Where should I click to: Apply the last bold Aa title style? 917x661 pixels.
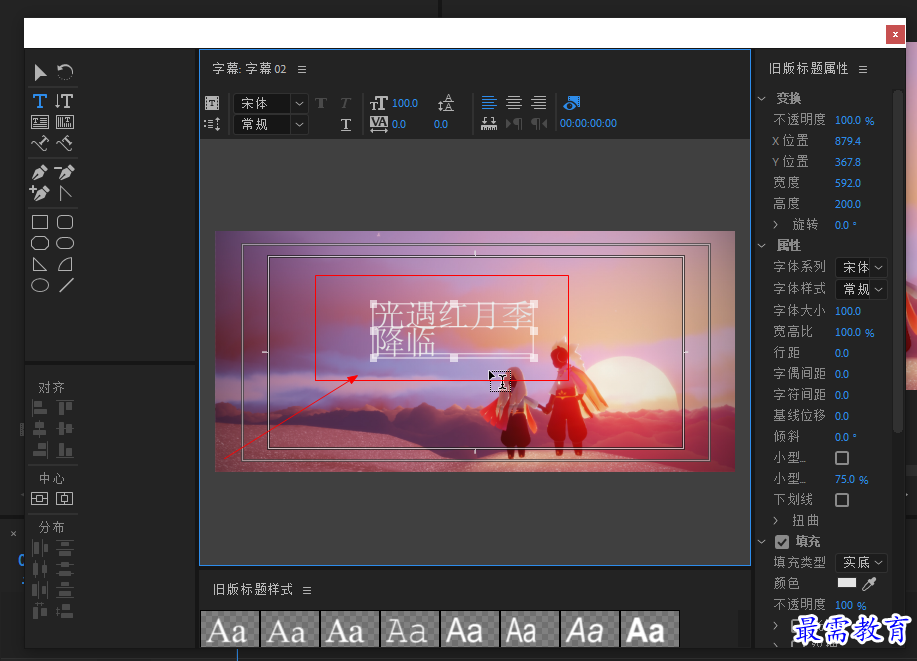pos(650,629)
